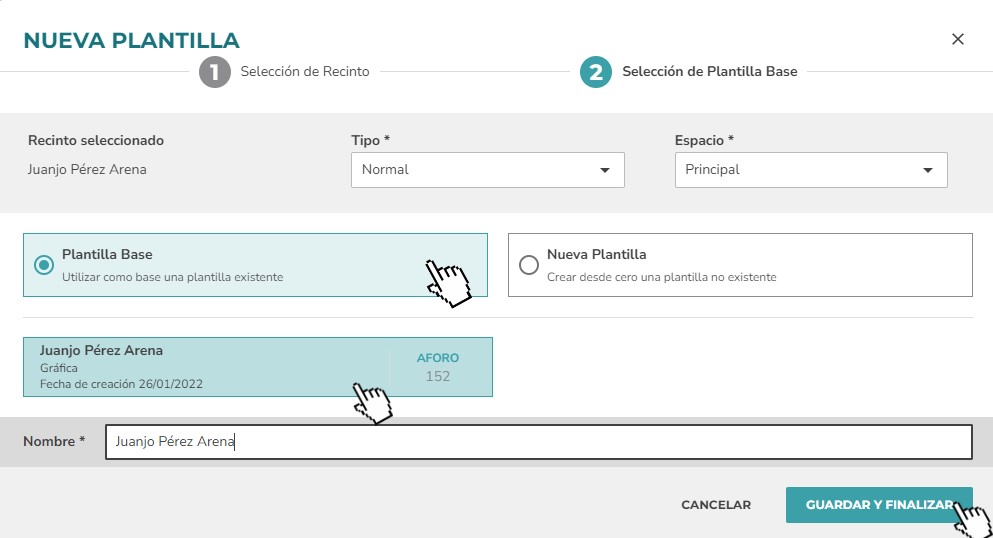Choose the Plantilla Base option card

click(x=255, y=265)
